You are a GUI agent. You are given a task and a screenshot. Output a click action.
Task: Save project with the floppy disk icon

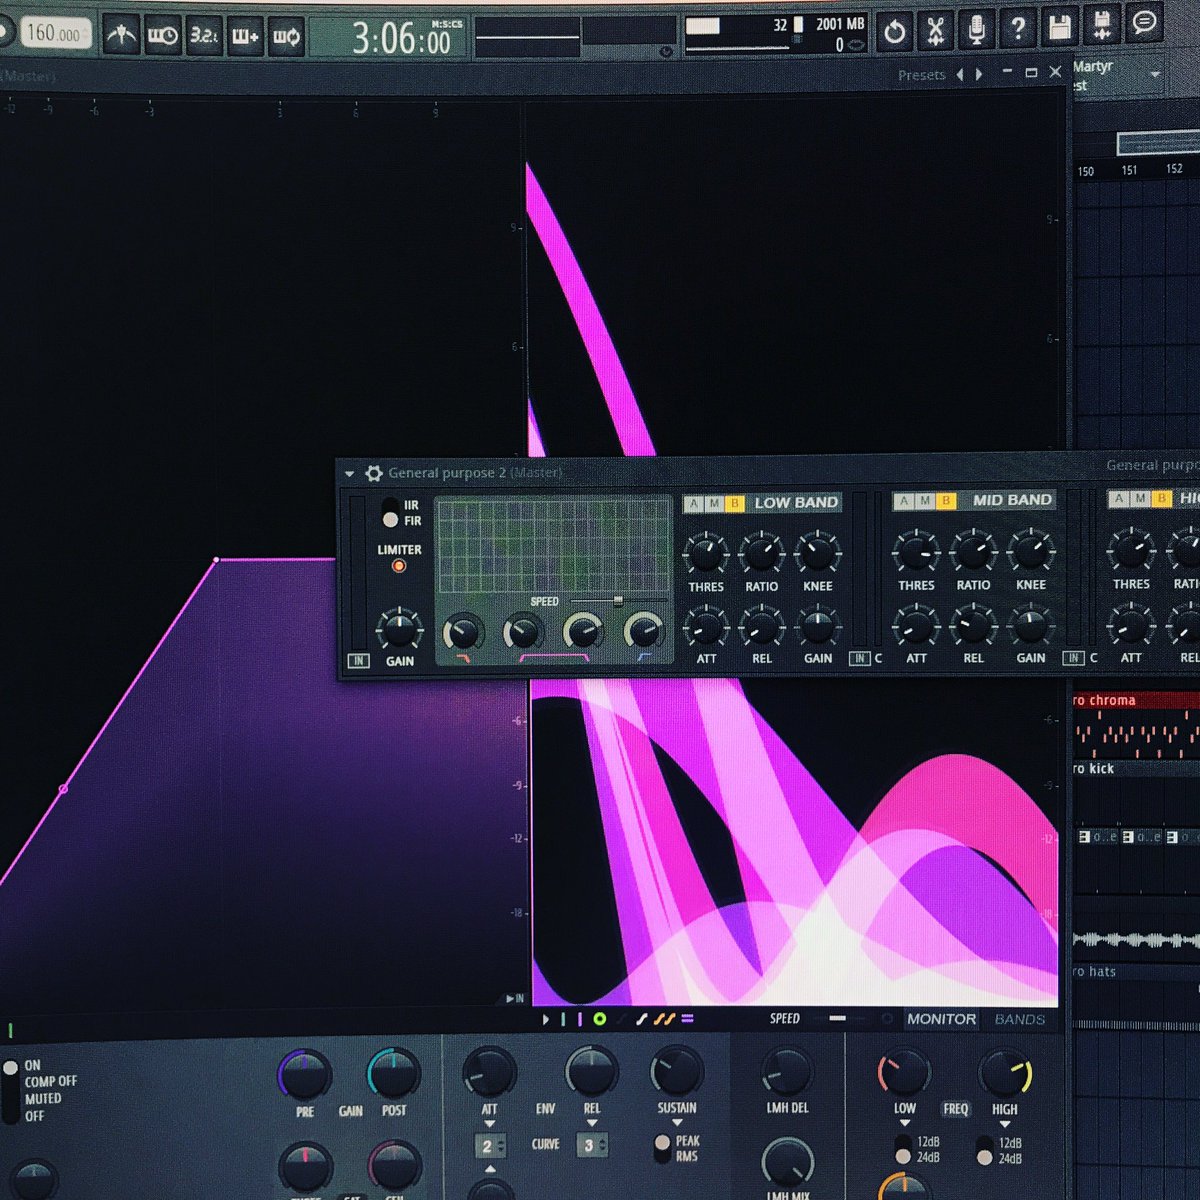1060,27
